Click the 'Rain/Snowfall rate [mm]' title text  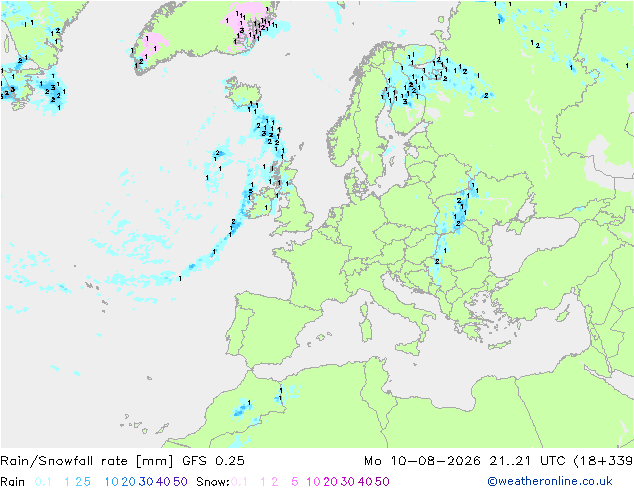[87, 460]
